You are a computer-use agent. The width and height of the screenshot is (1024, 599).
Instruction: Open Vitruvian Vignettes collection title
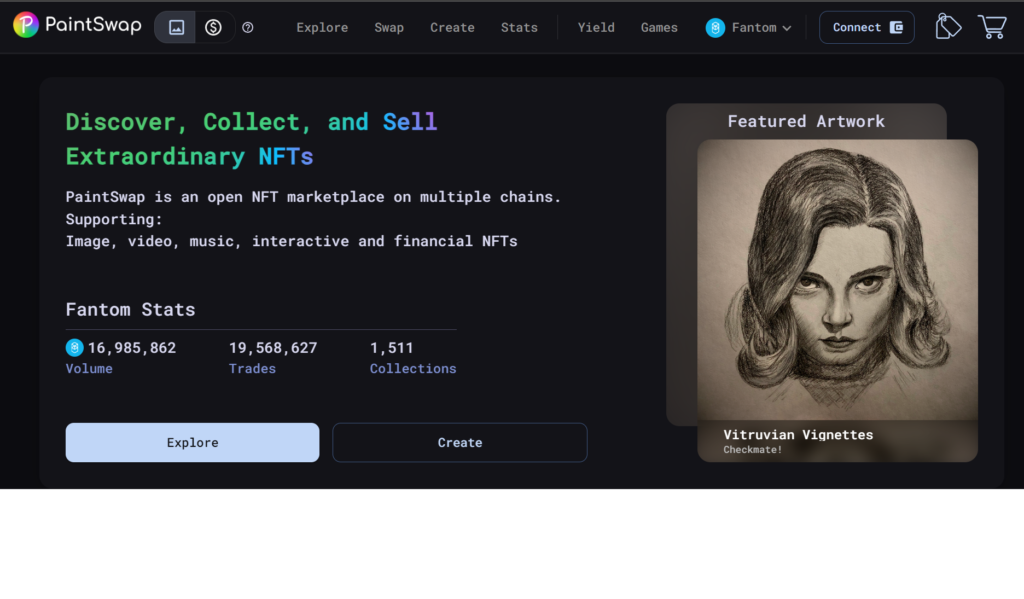[x=798, y=434]
